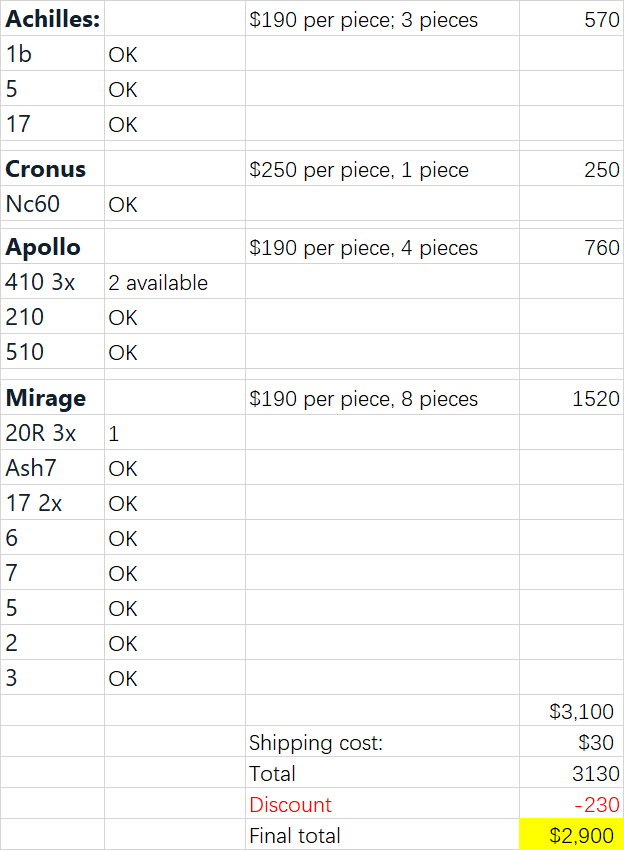Select the 3130 total value cell
The height and width of the screenshot is (850, 624).
click(571, 773)
